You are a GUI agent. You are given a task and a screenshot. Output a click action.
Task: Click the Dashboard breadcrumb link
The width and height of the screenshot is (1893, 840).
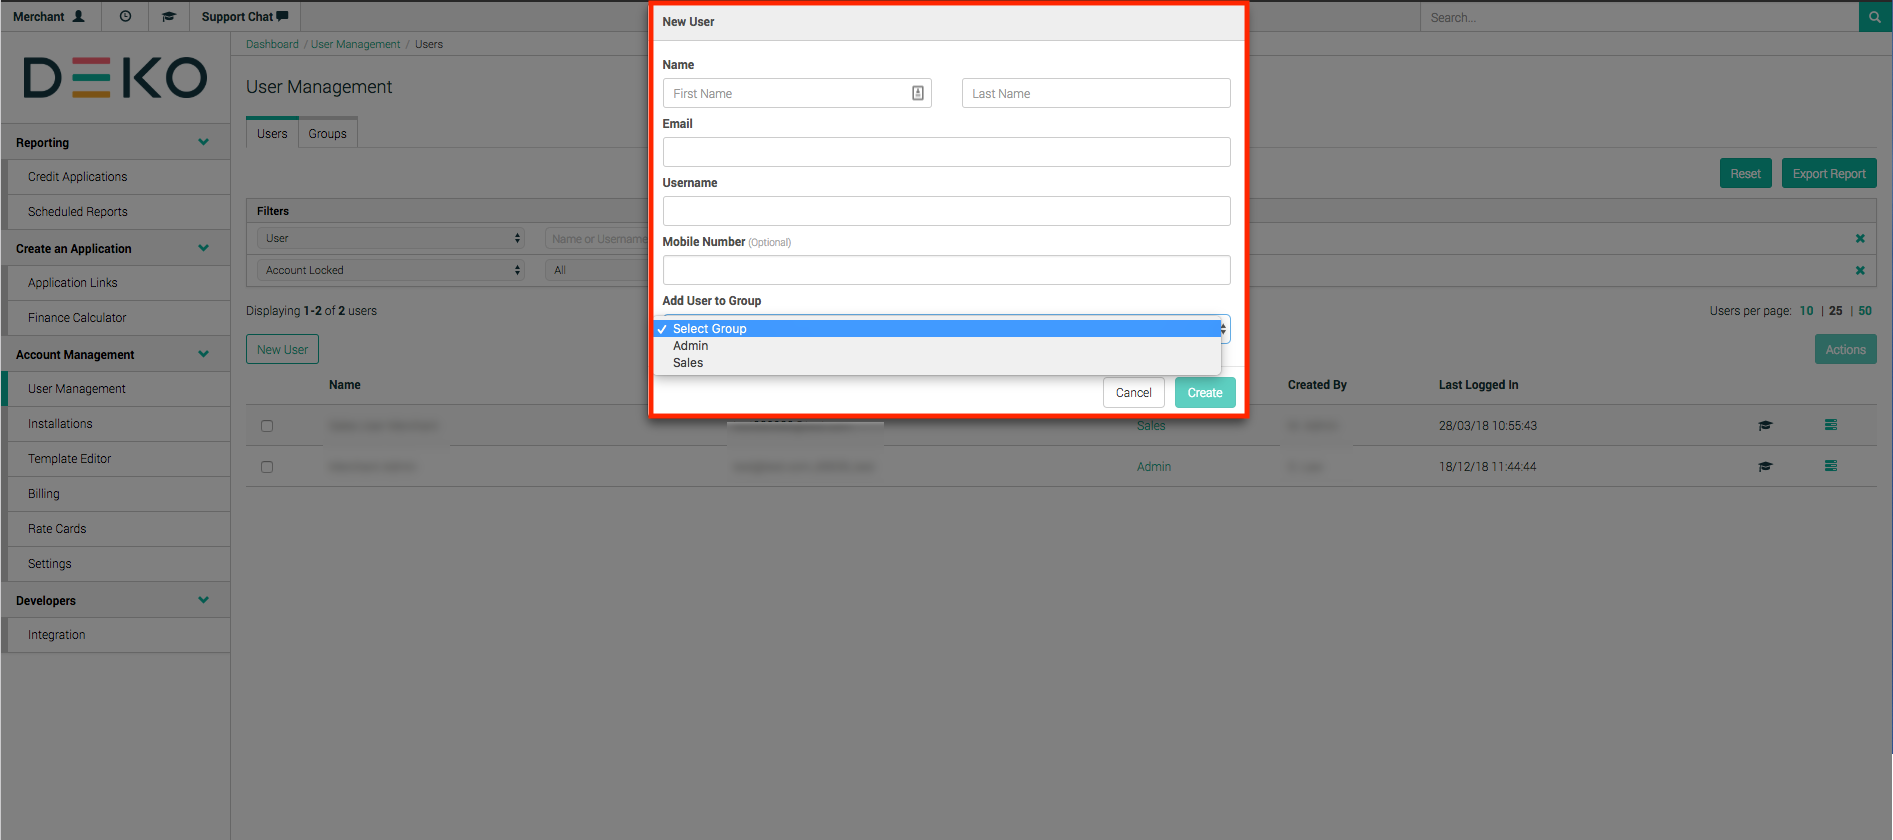click(272, 44)
